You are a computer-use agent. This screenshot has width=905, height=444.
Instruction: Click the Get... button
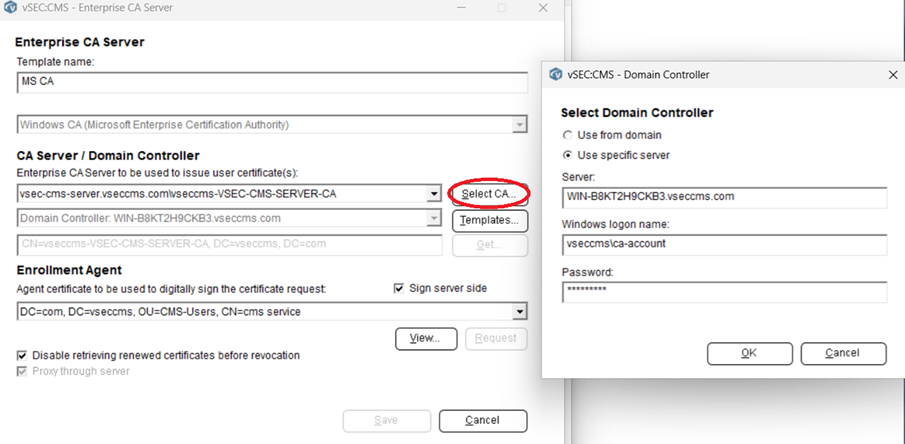pos(489,245)
